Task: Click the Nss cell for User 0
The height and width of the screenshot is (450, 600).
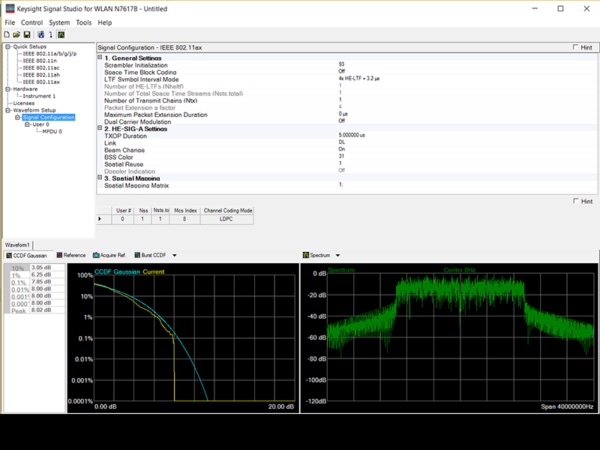Action: click(x=143, y=219)
